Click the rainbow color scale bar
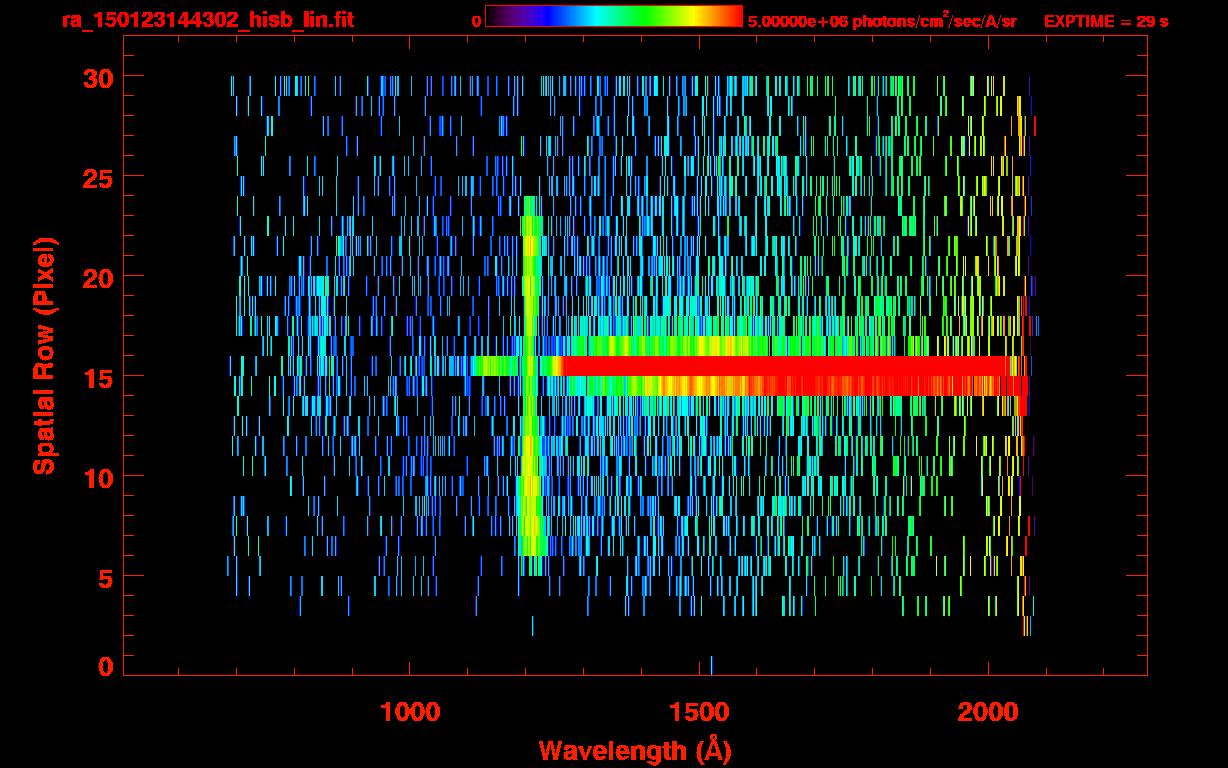The height and width of the screenshot is (768, 1228). tap(614, 17)
